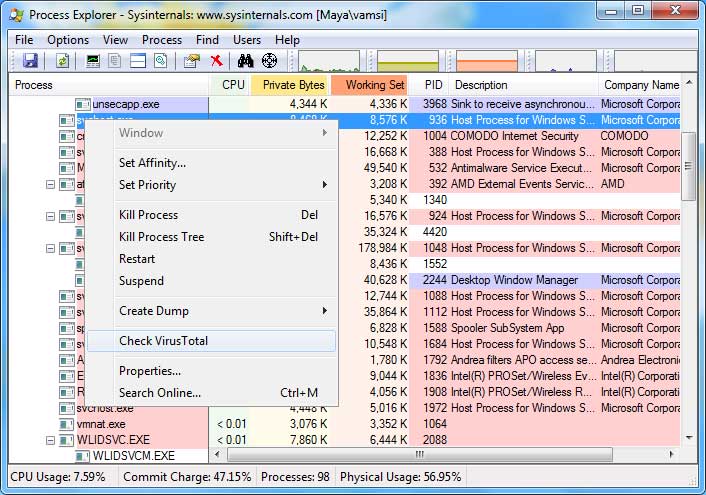This screenshot has width=706, height=495.
Task: Choose Restart from the context menu
Action: point(211,259)
